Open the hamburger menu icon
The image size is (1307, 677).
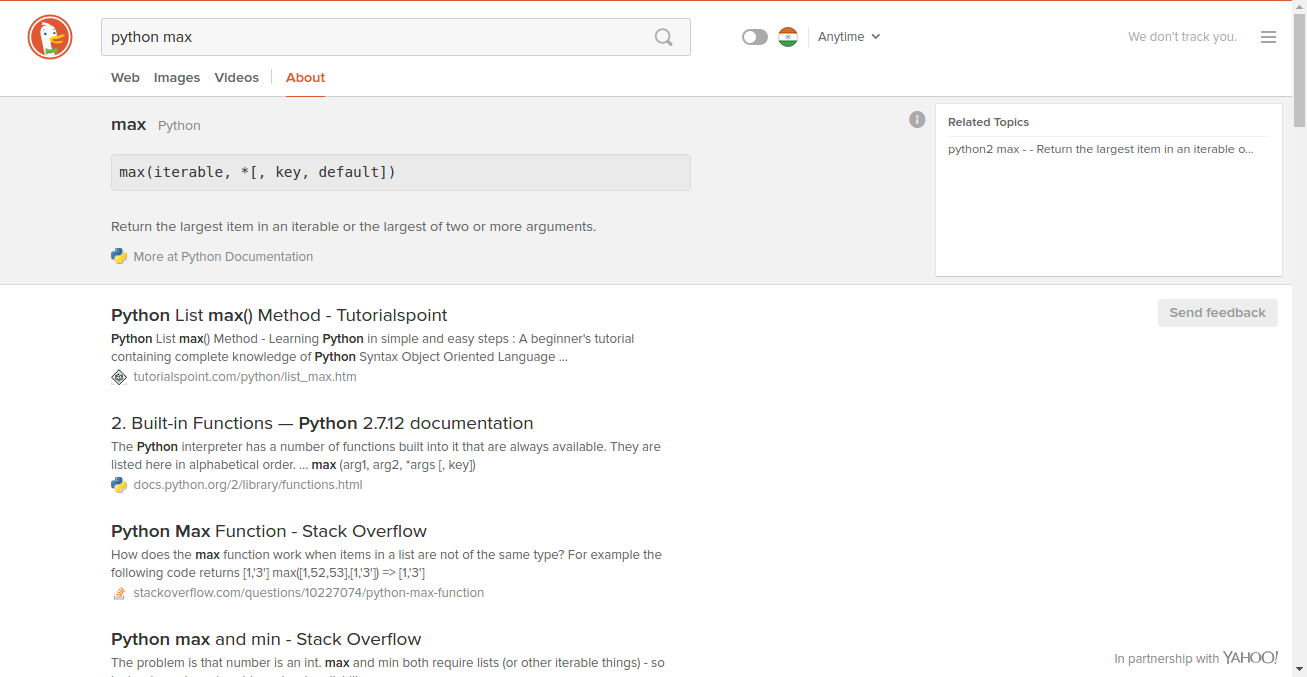(x=1268, y=37)
